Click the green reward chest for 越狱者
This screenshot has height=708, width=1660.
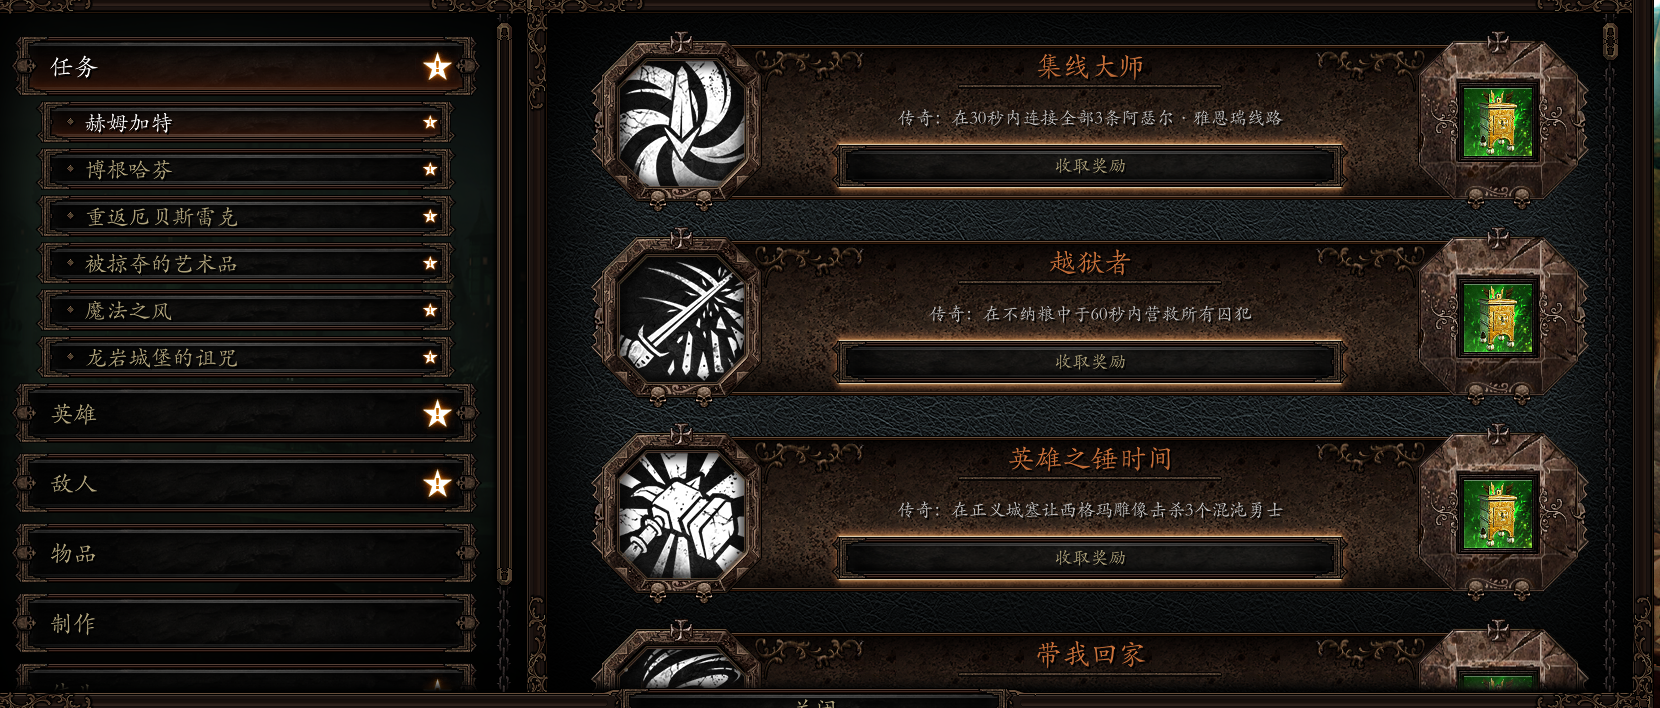coord(1497,318)
